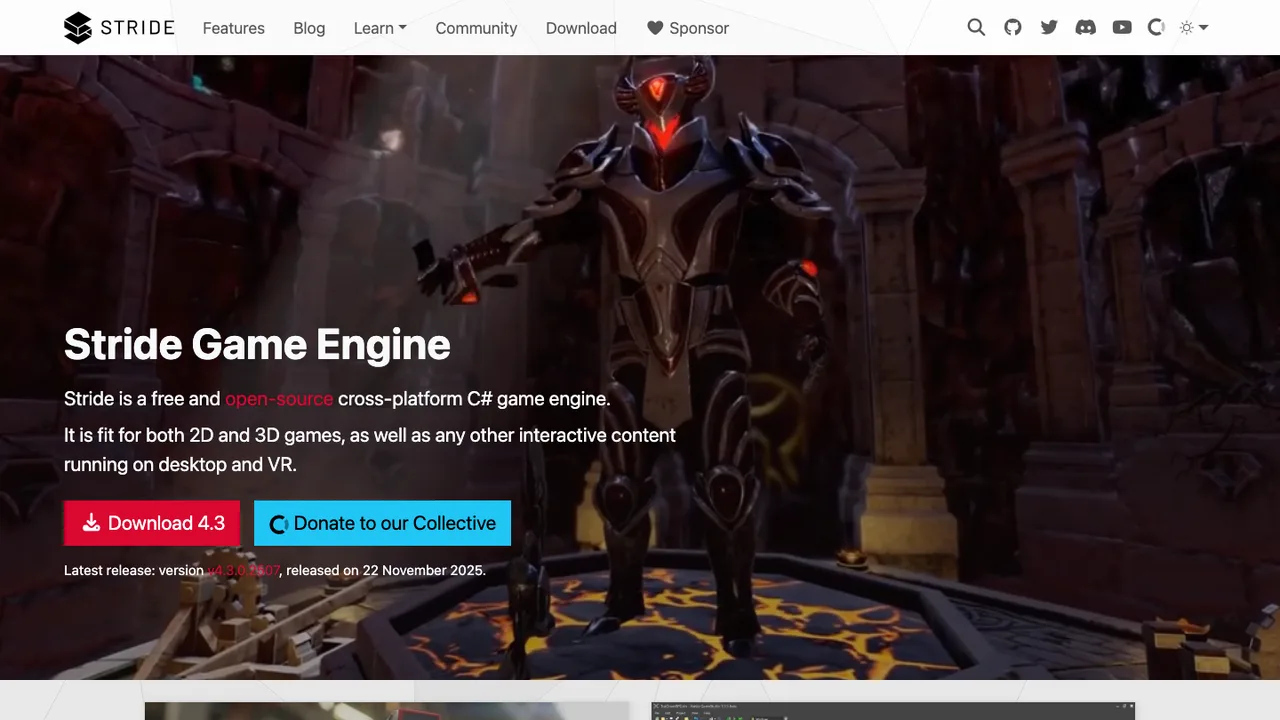Click the red Download 4.3 button
This screenshot has height=720, width=1280.
pyautogui.click(x=152, y=523)
